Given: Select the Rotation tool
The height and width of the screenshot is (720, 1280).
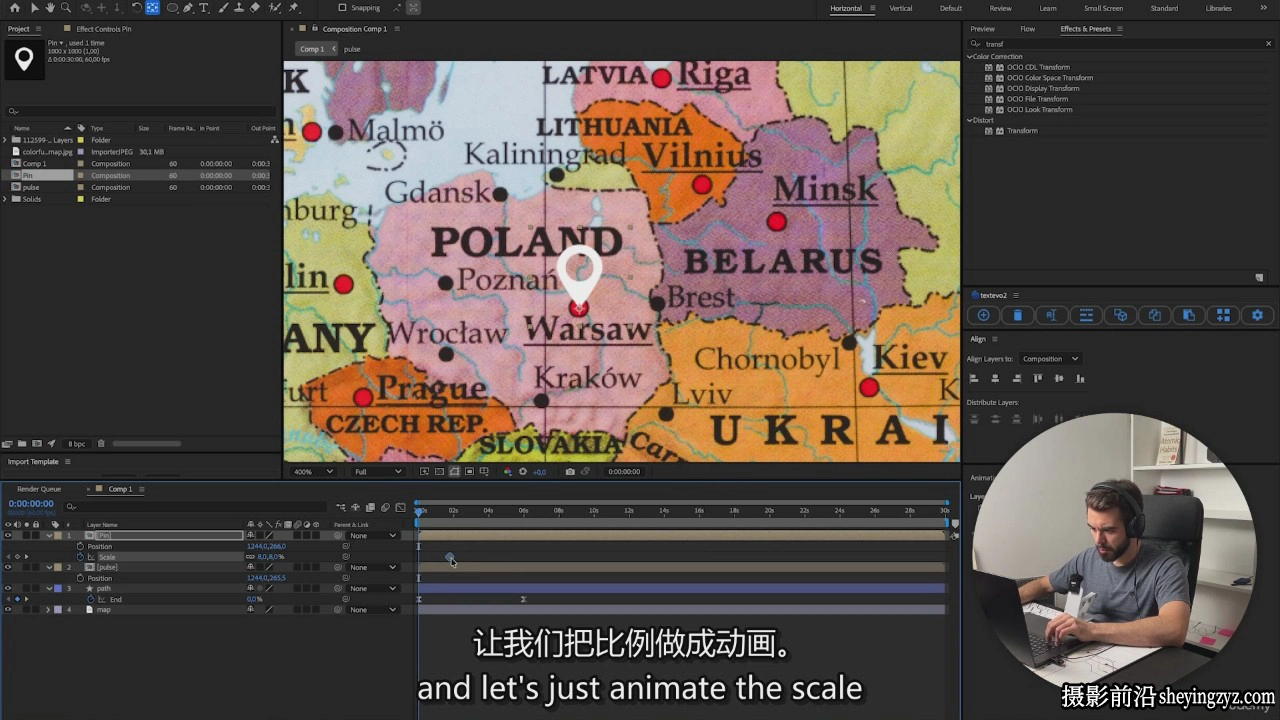Looking at the screenshot, I should pos(137,8).
